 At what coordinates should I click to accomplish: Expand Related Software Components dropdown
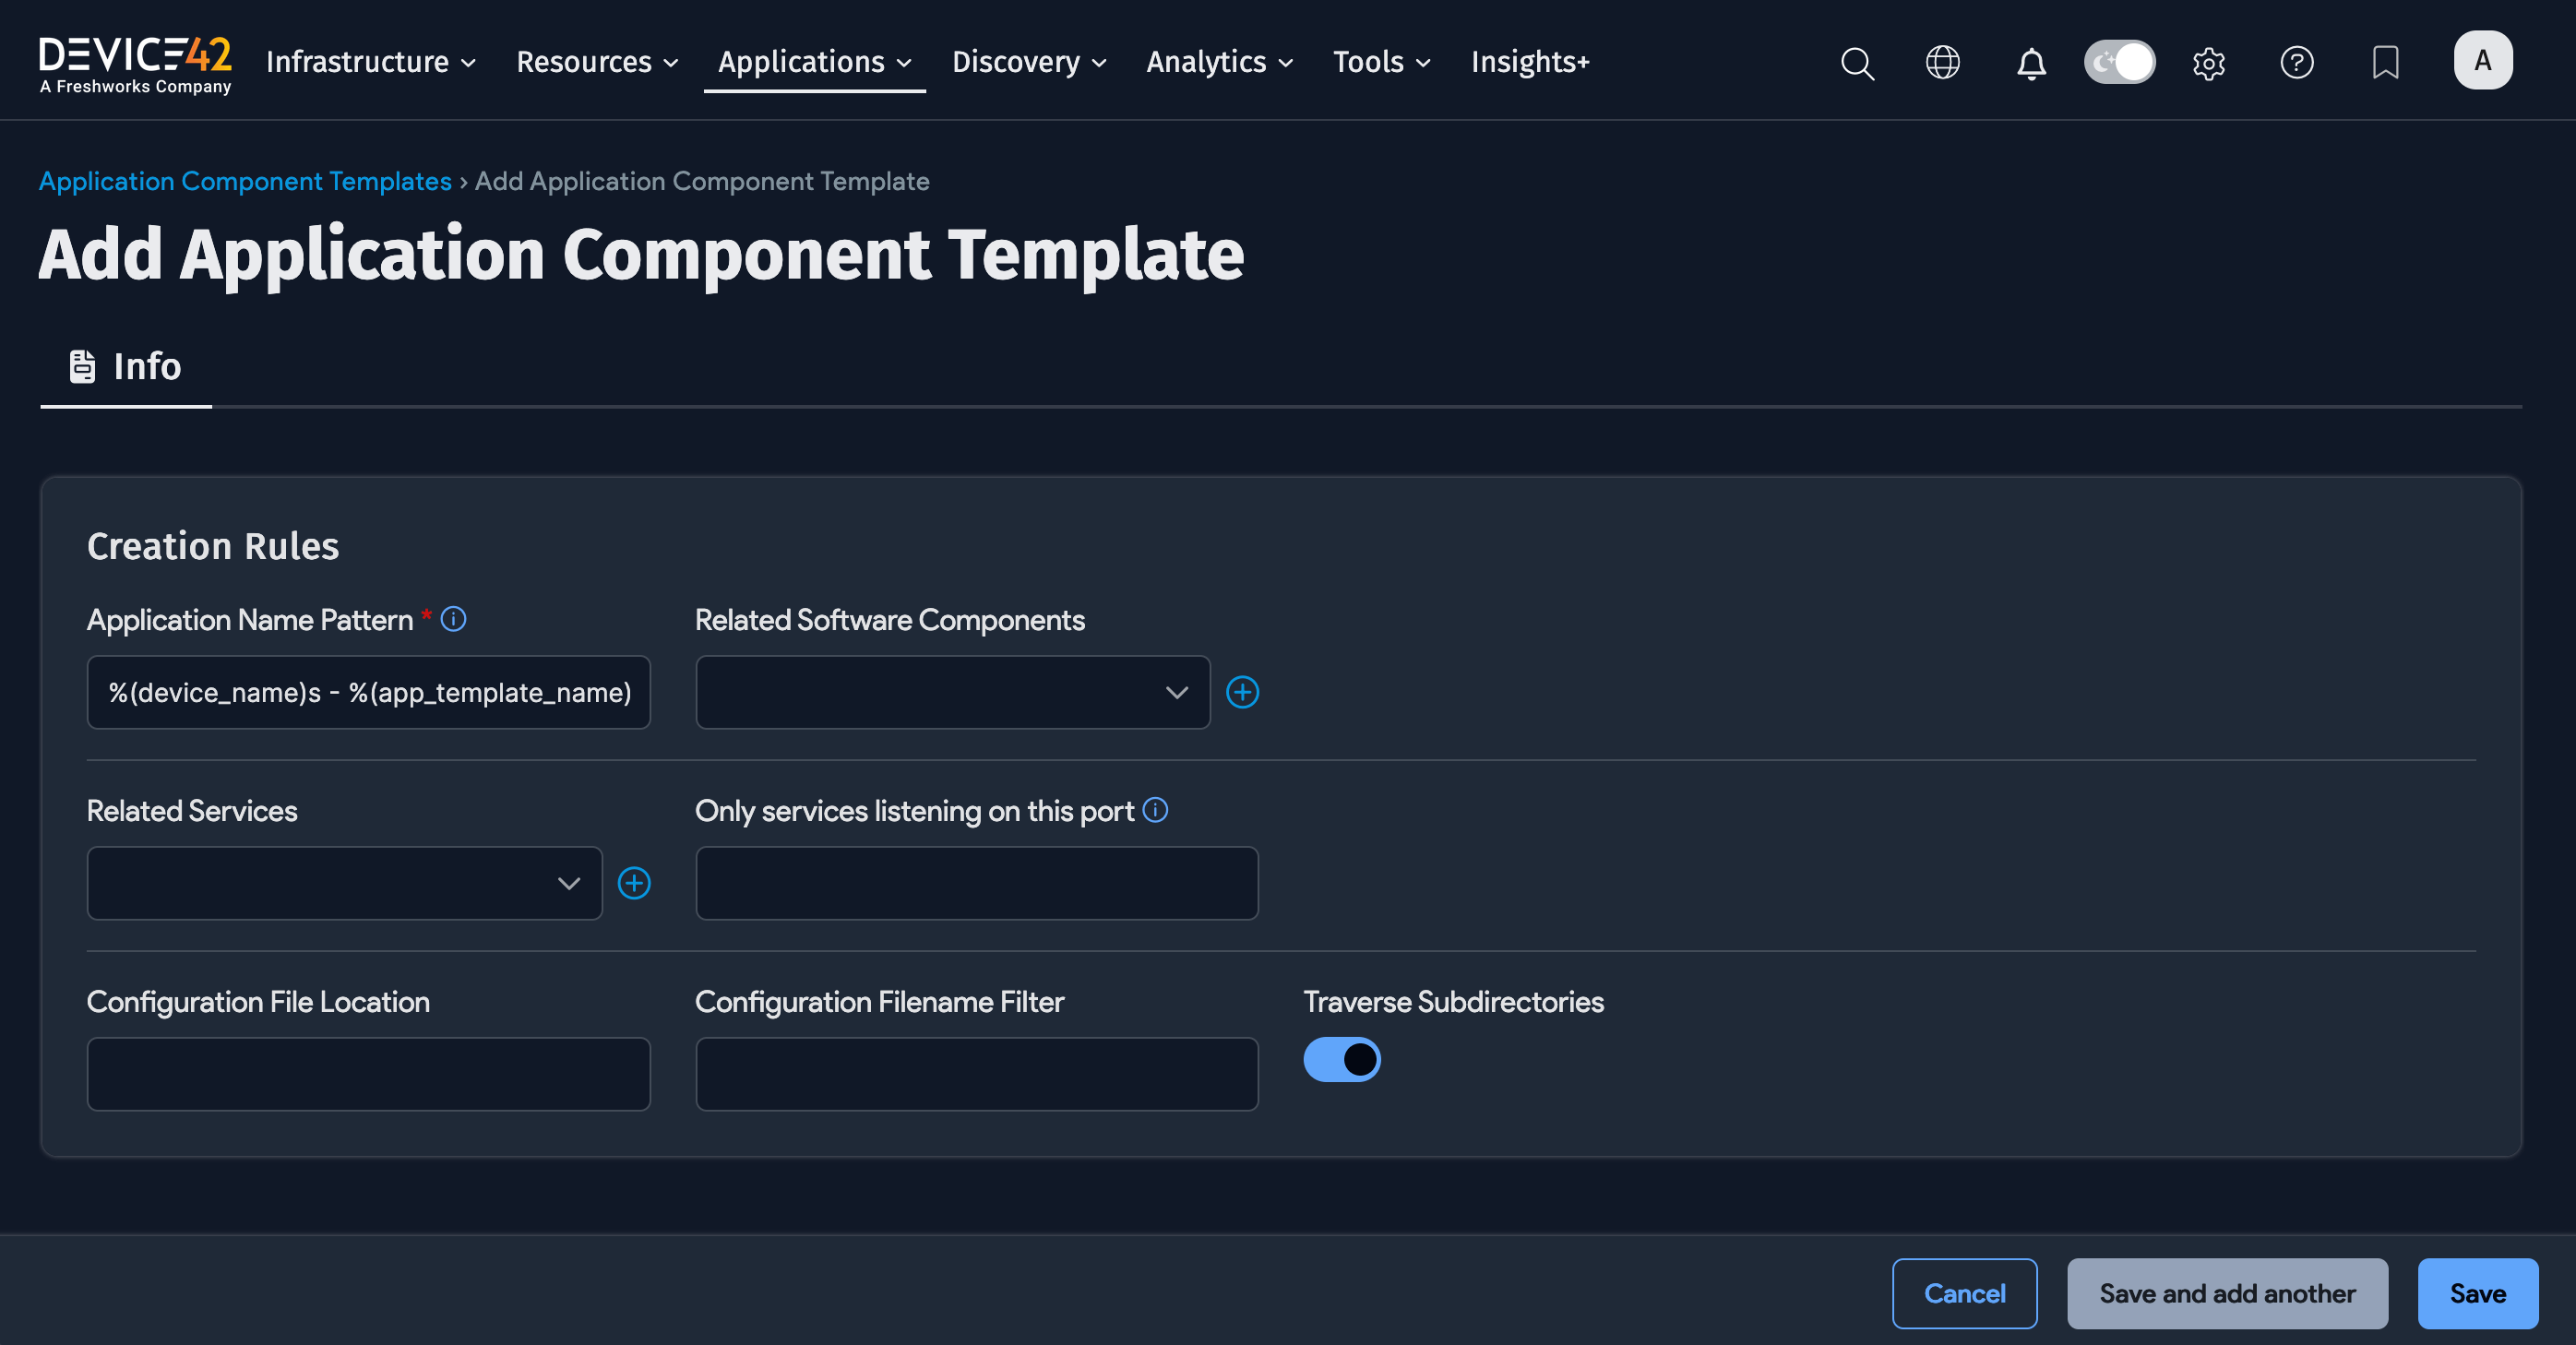tap(952, 692)
